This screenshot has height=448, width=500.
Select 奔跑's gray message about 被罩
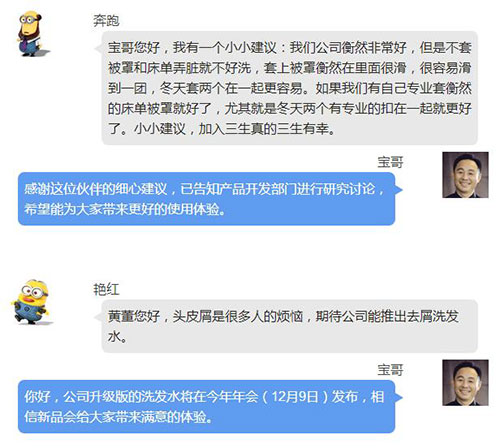tap(289, 88)
